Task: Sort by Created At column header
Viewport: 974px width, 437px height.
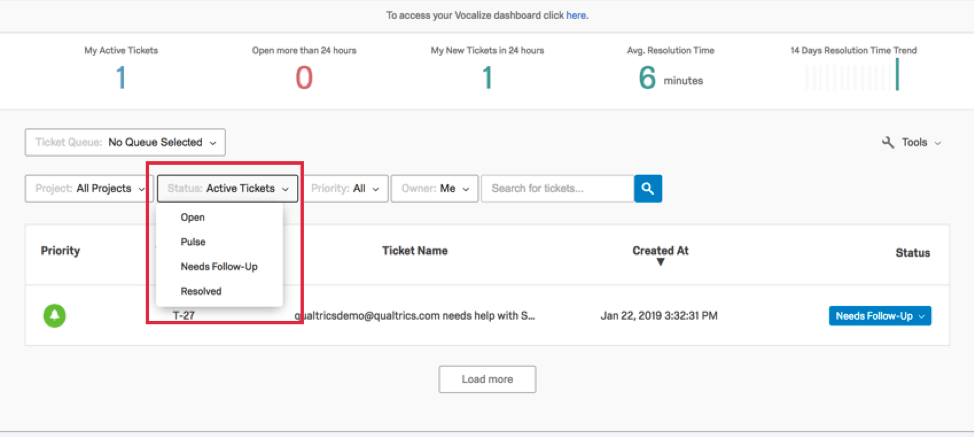Action: tap(660, 251)
